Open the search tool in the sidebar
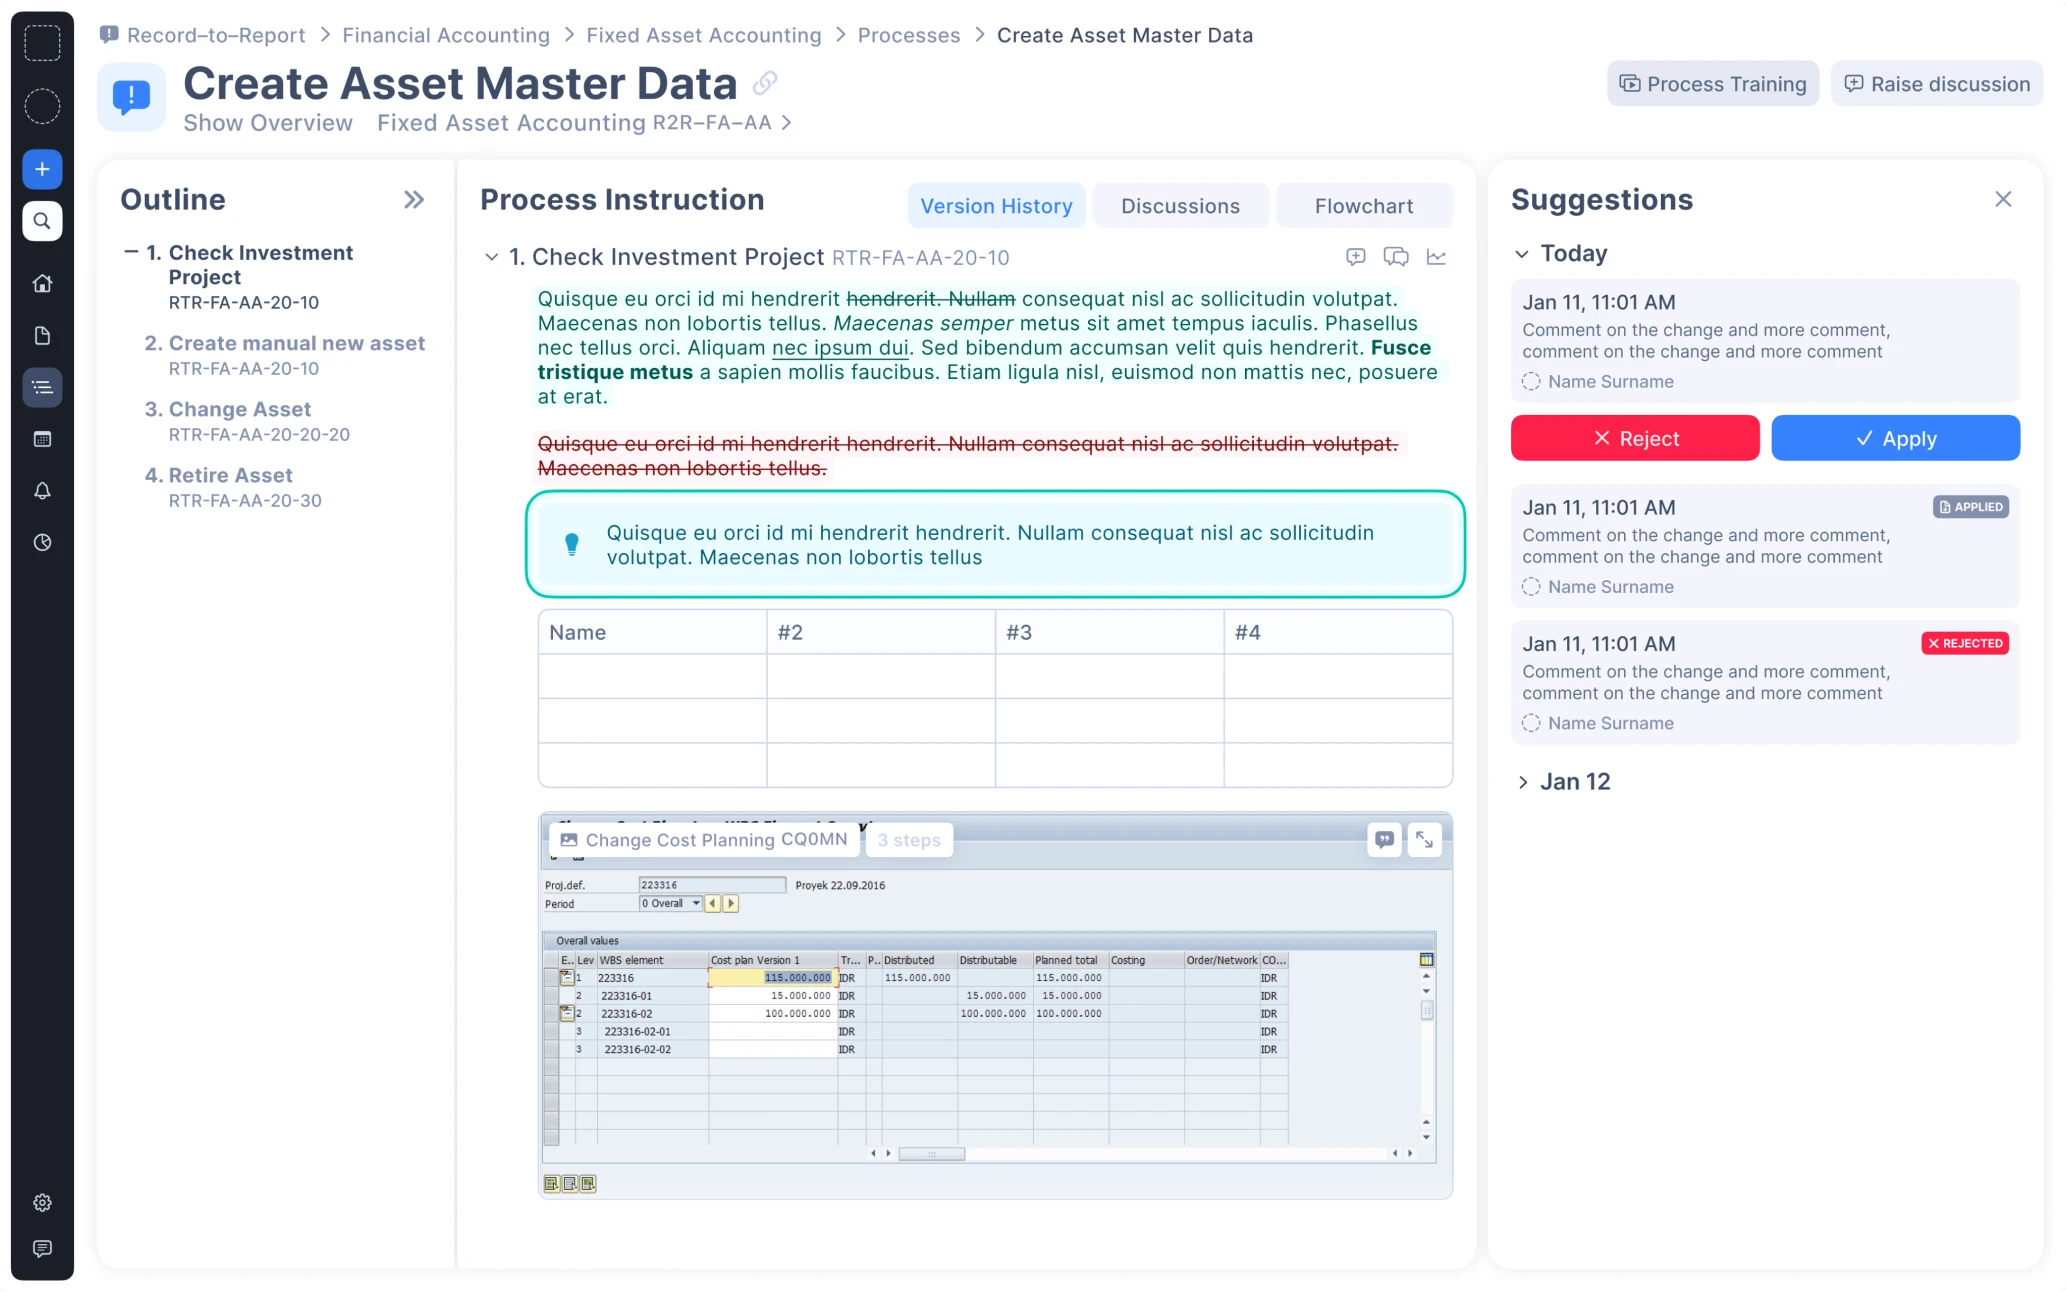The height and width of the screenshot is (1292, 2066). pos(42,221)
